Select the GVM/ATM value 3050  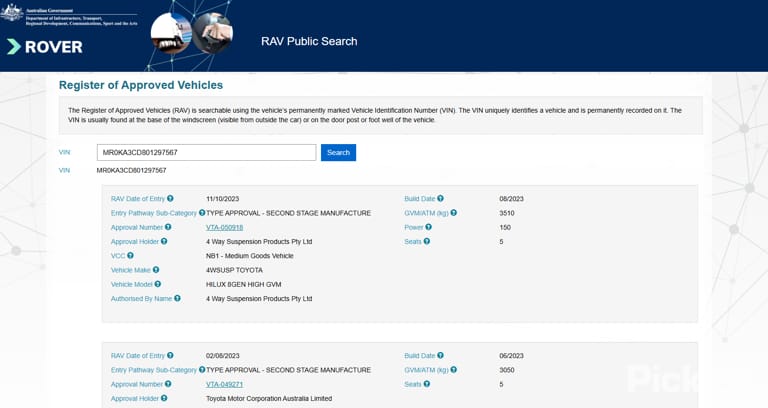[x=507, y=370]
